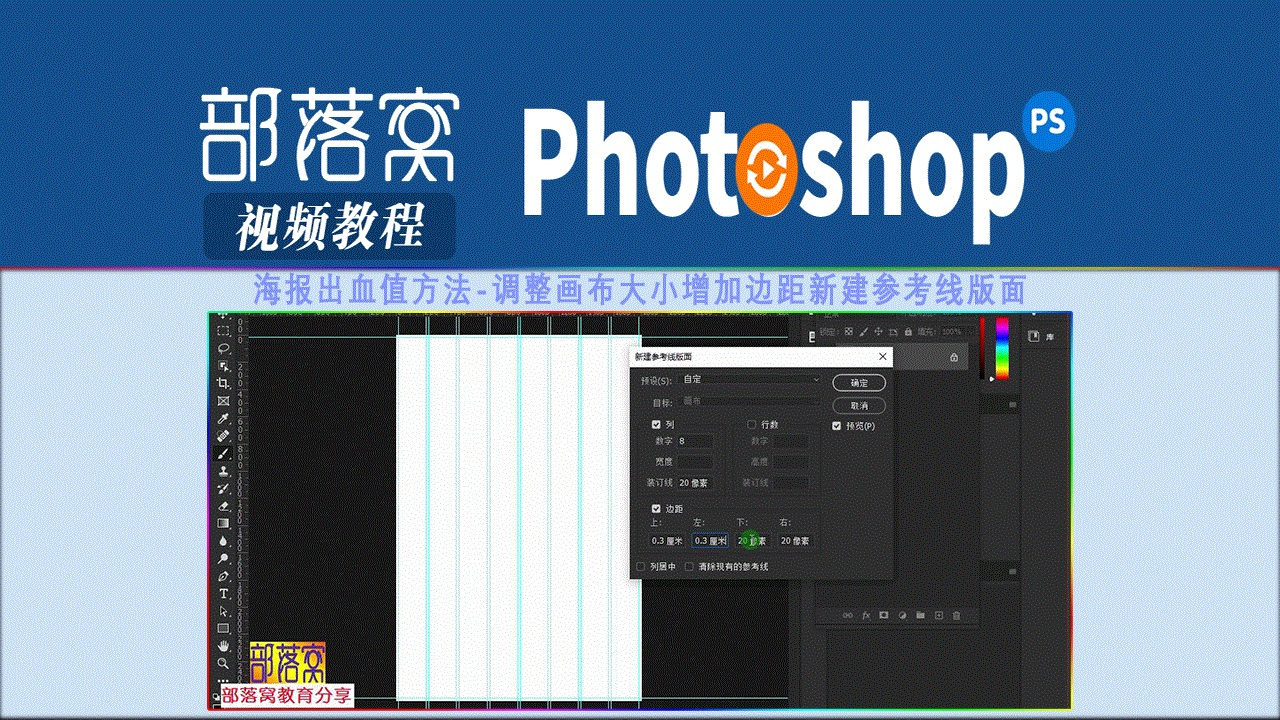
Task: Select the Eraser tool
Action: point(223,506)
